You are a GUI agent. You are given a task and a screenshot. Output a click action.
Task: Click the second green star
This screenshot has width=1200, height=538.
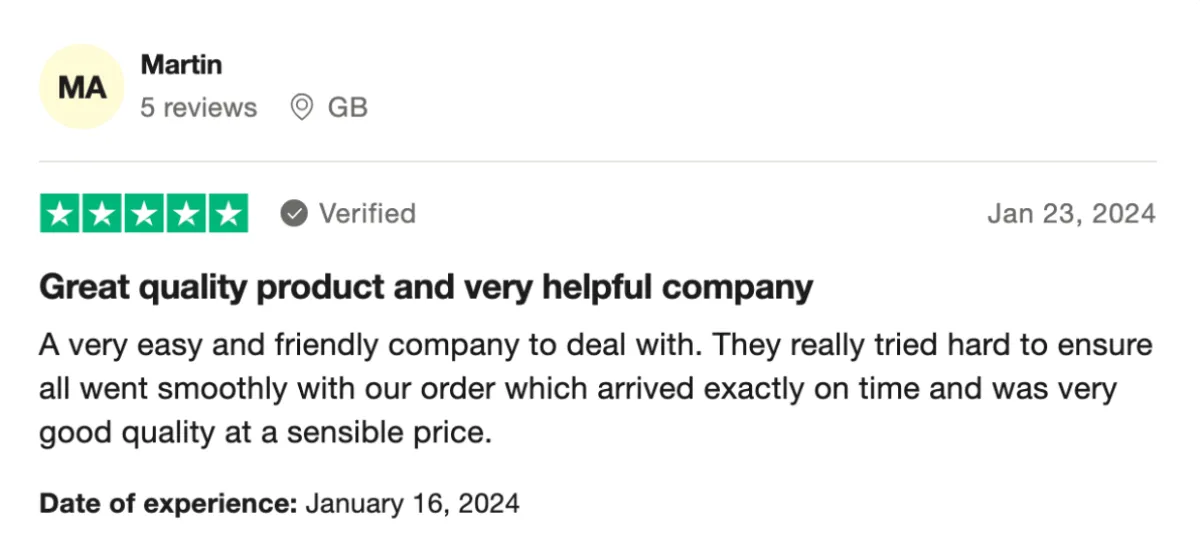click(103, 213)
